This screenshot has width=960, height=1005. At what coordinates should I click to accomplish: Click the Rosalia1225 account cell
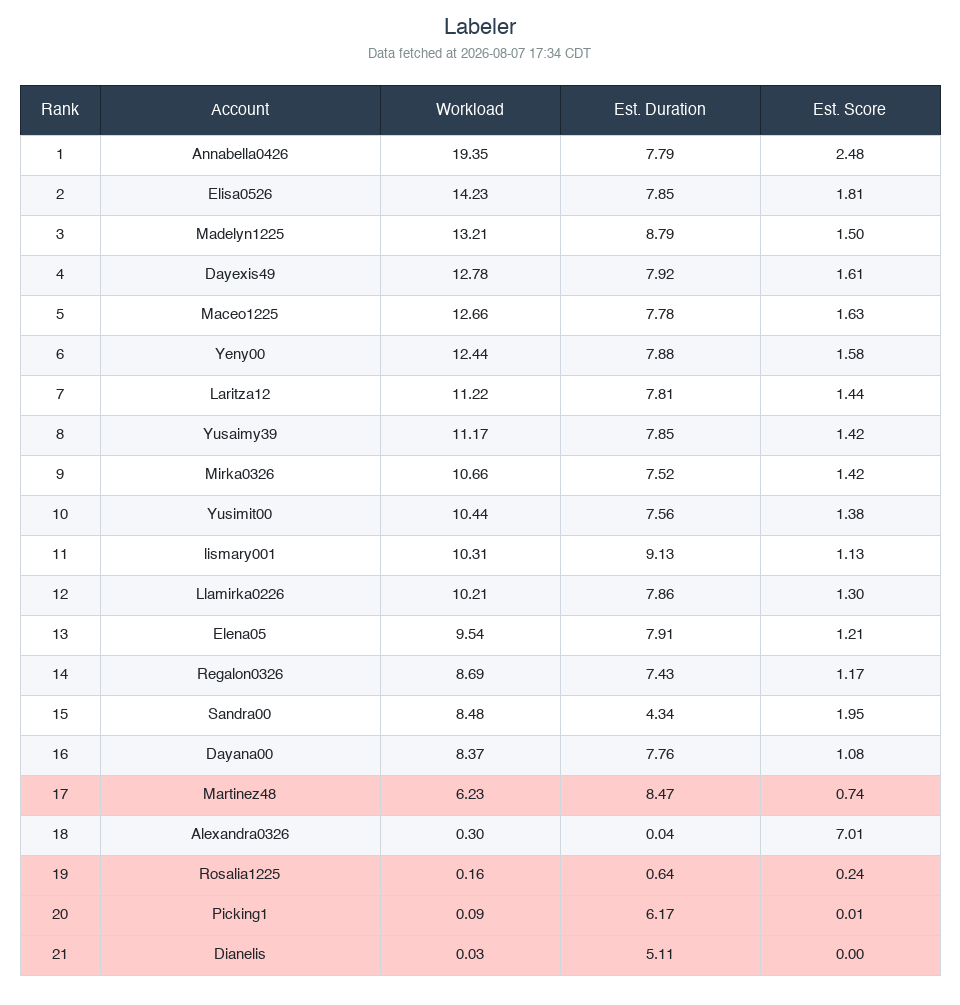240,874
